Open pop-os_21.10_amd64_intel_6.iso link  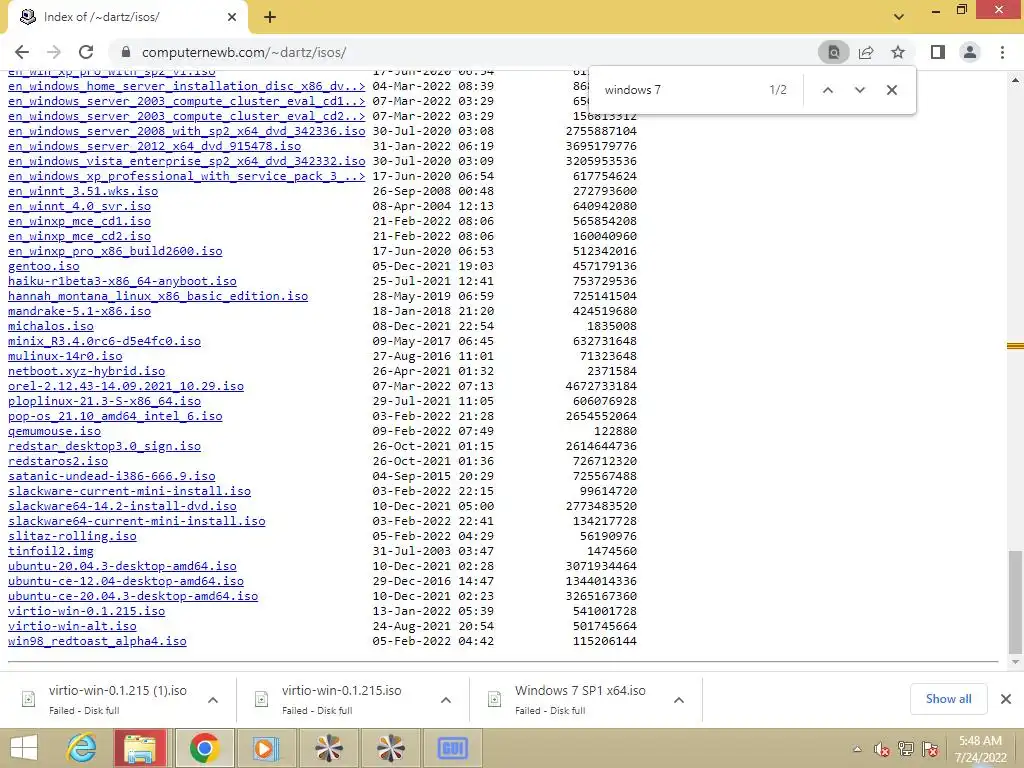[x=115, y=416]
